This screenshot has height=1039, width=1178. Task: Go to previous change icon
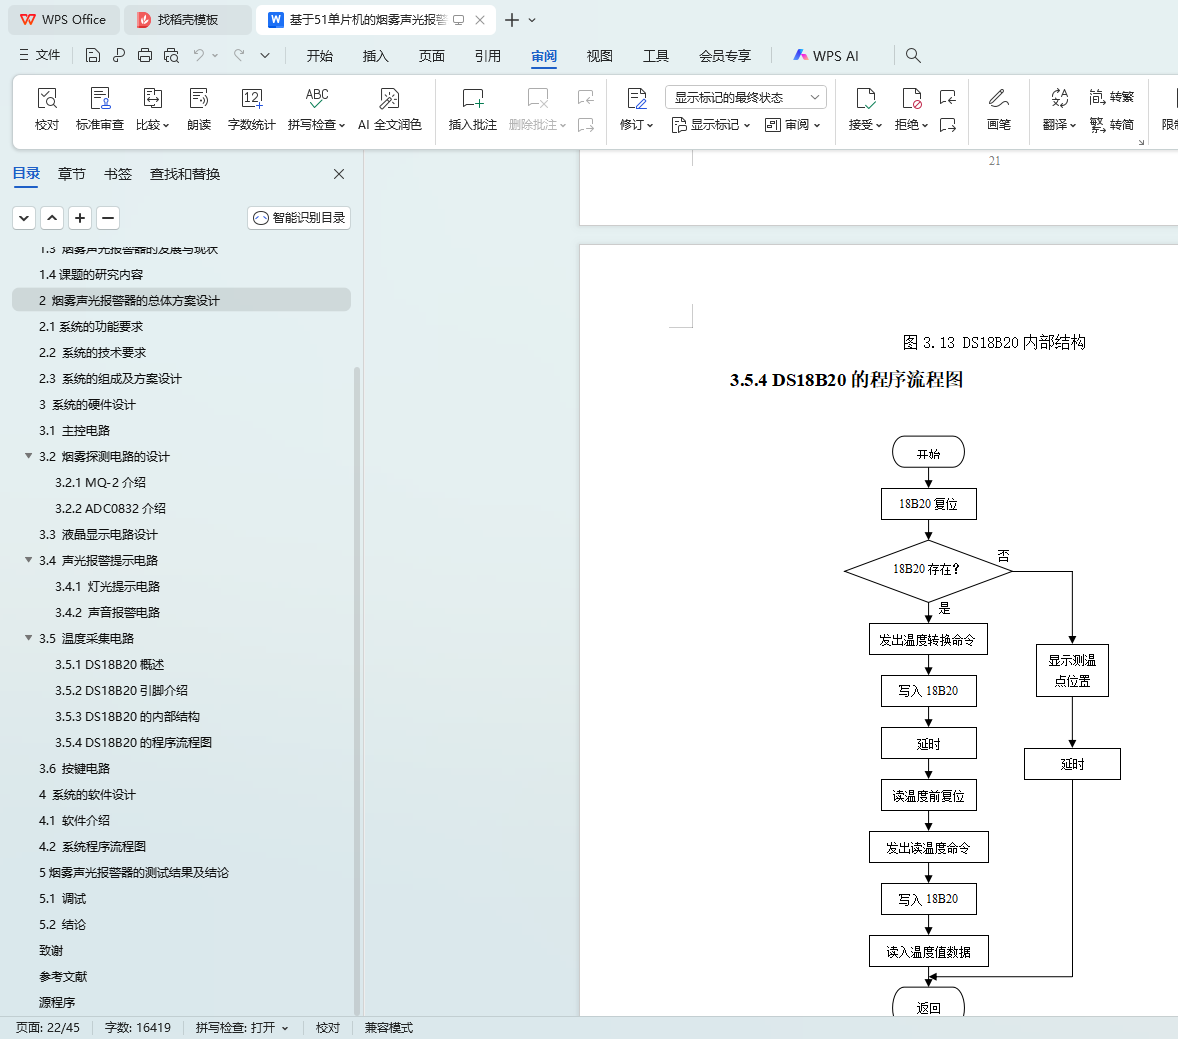(x=948, y=97)
